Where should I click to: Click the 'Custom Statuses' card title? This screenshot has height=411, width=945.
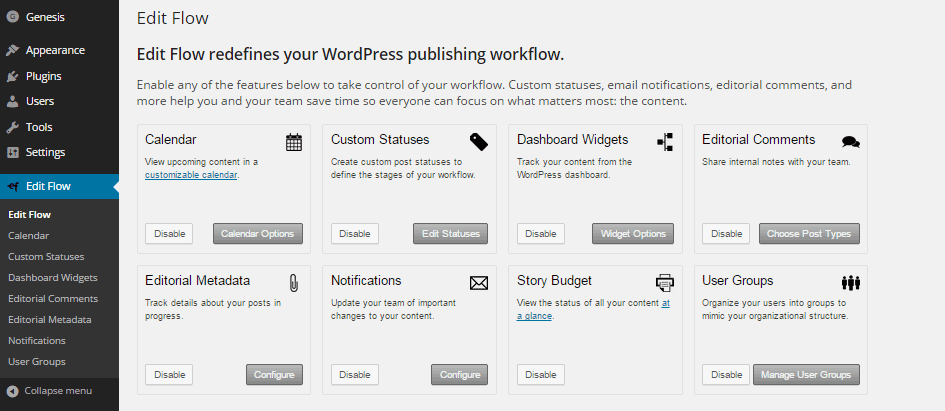tap(380, 140)
